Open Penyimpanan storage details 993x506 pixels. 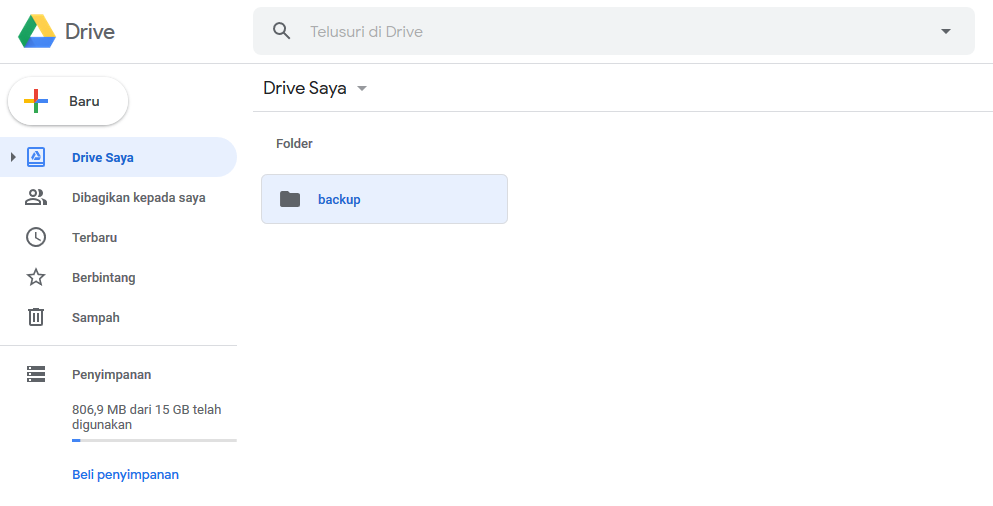pos(111,374)
